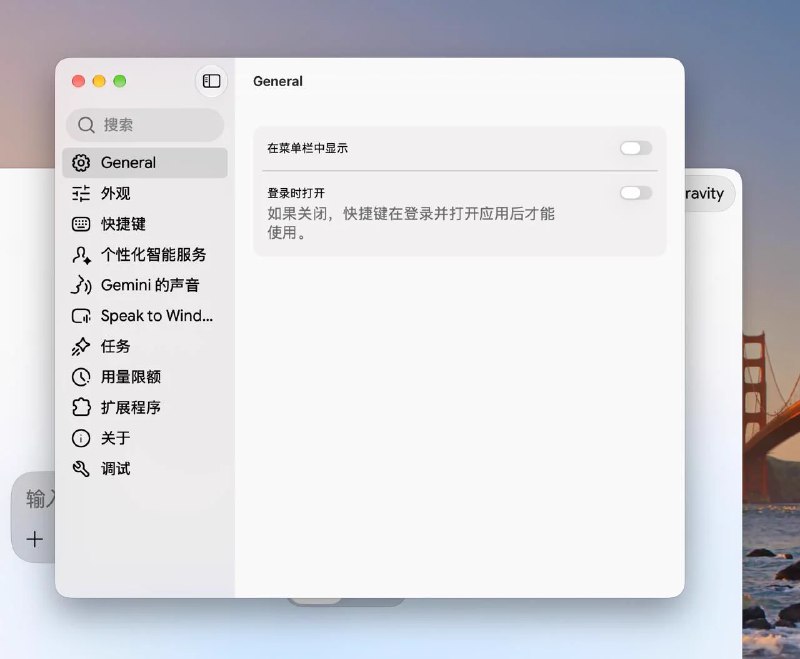The height and width of the screenshot is (659, 800).
Task: Toggle the sidebar with the panel button
Action: point(211,81)
